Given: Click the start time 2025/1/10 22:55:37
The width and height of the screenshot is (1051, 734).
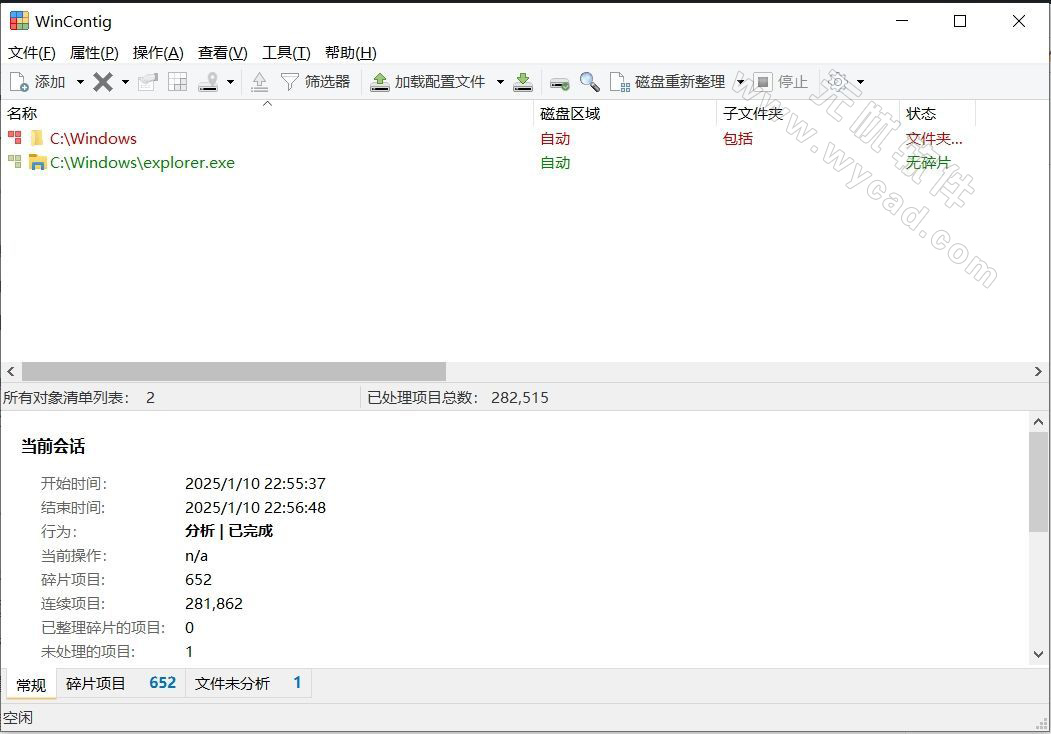Looking at the screenshot, I should tap(255, 483).
